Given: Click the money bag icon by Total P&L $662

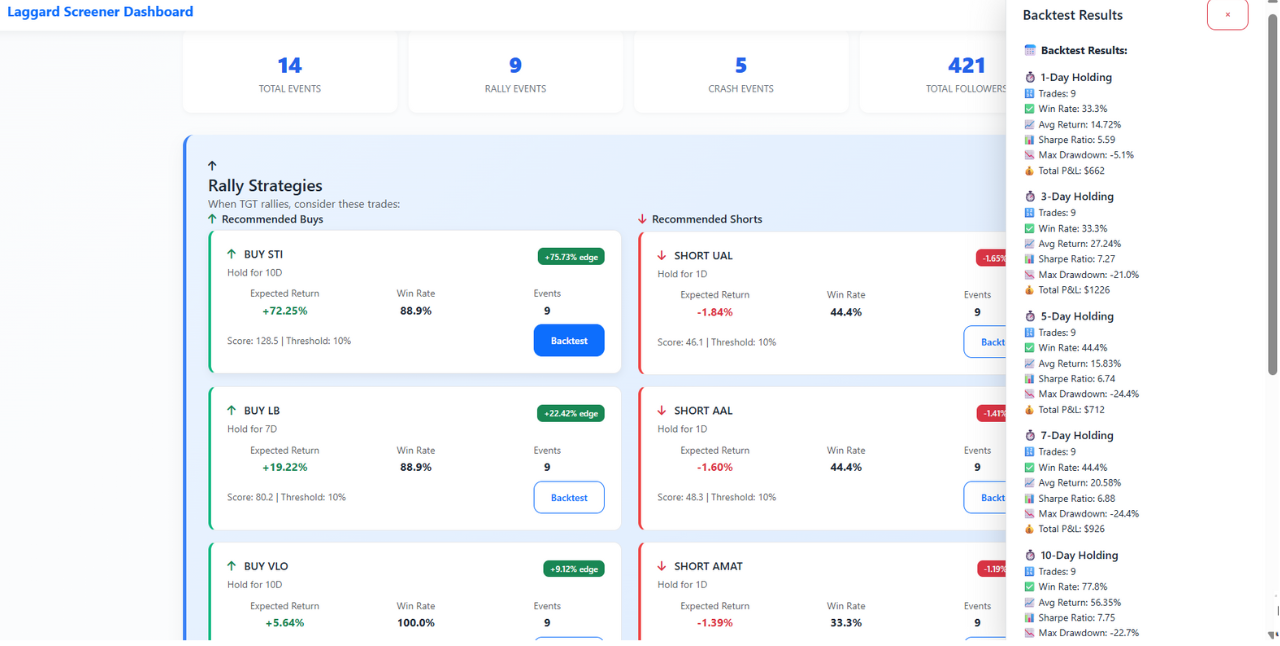Looking at the screenshot, I should (1030, 171).
